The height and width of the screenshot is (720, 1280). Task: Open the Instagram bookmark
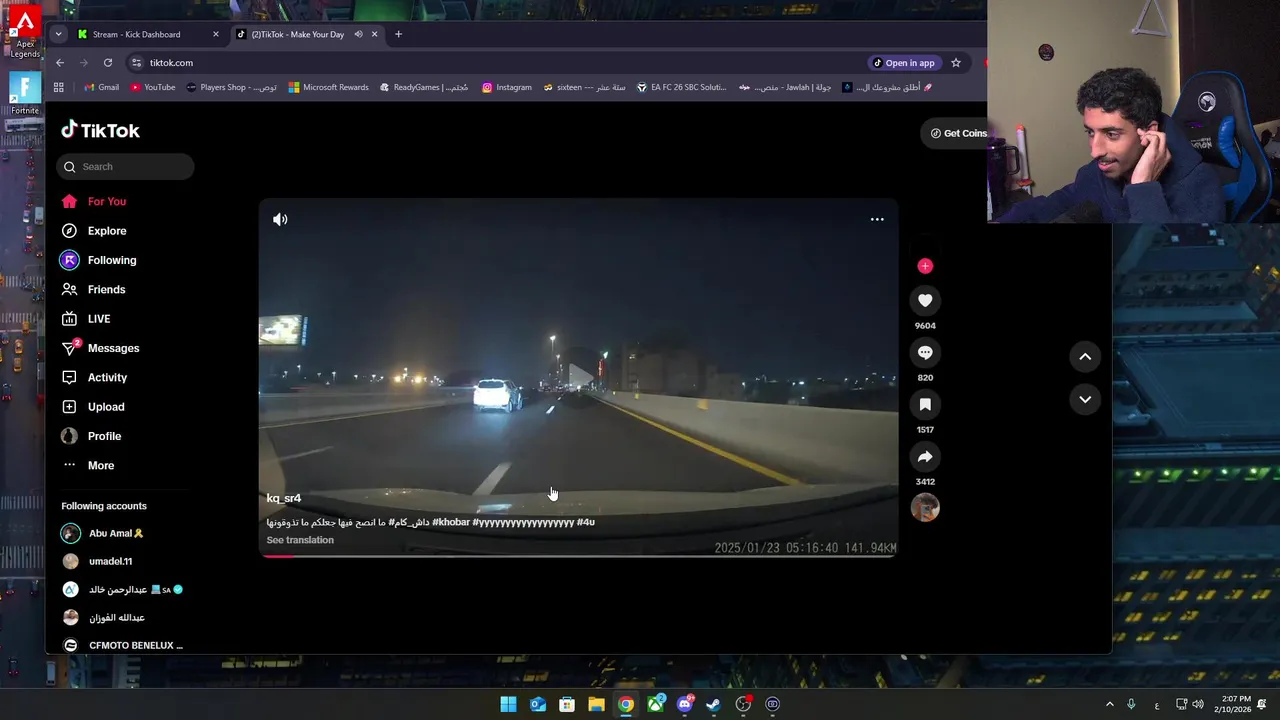[x=506, y=87]
